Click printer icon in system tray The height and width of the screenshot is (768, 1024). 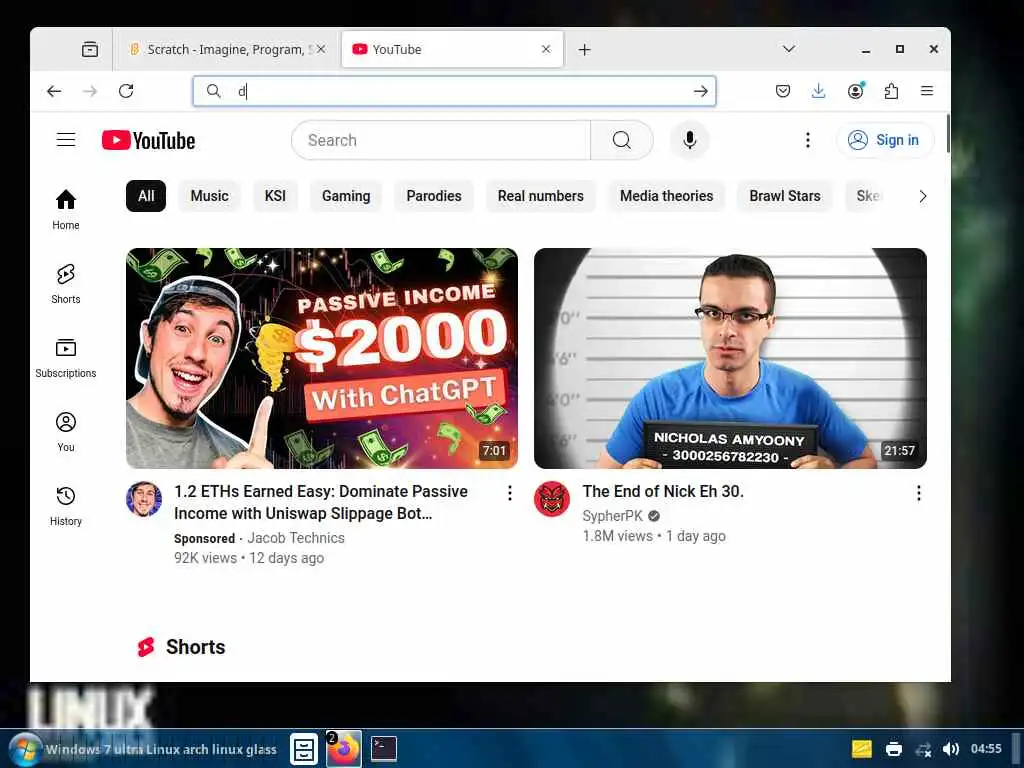(894, 749)
